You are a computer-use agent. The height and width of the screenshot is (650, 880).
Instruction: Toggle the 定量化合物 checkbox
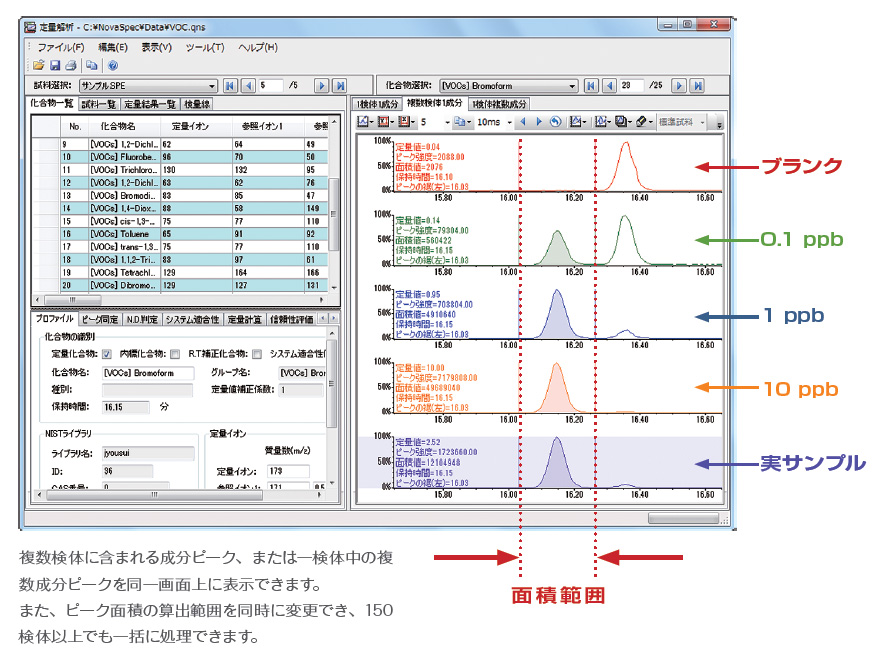pos(107,354)
